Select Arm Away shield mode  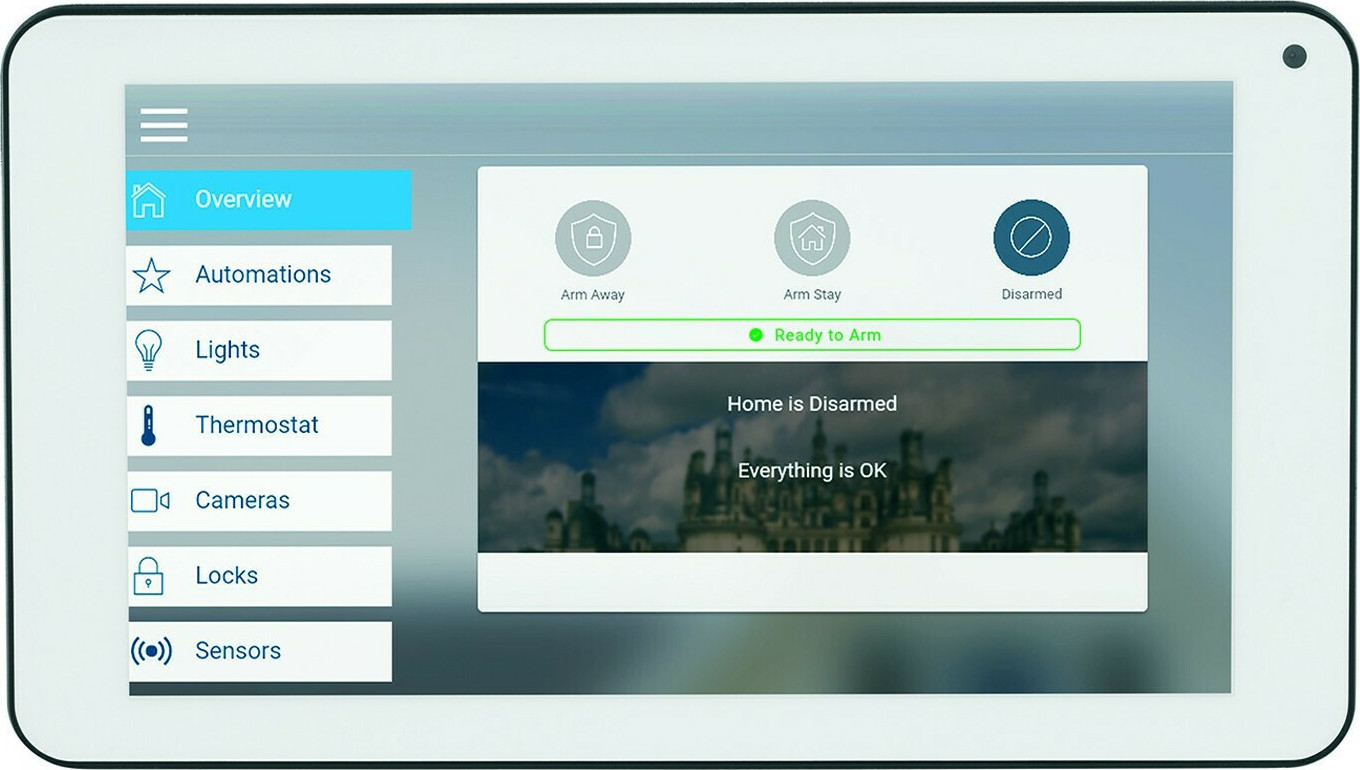pyautogui.click(x=593, y=238)
